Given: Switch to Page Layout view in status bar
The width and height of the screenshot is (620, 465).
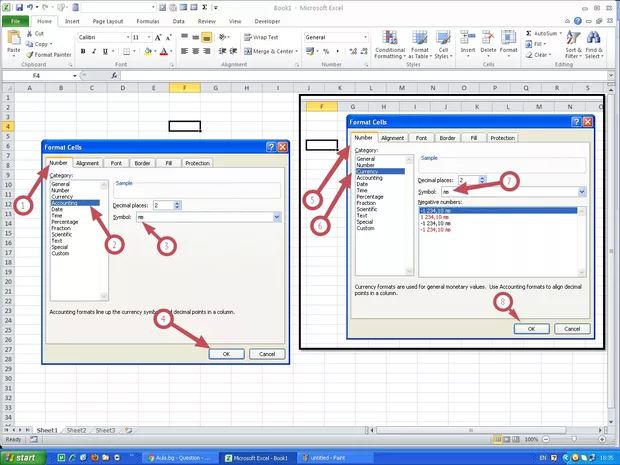Looking at the screenshot, I should [507, 439].
